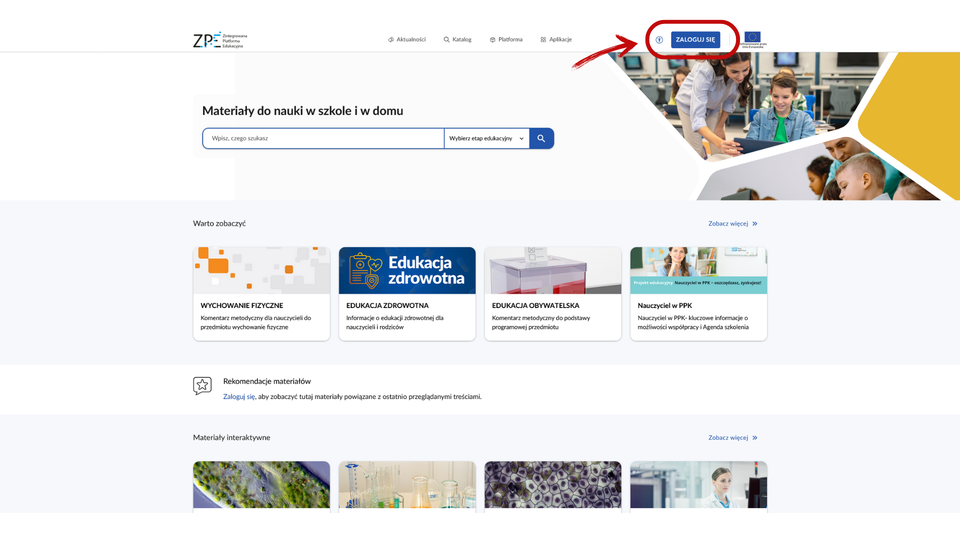
Task: Open the Aplikacje menu item
Action: tap(556, 40)
